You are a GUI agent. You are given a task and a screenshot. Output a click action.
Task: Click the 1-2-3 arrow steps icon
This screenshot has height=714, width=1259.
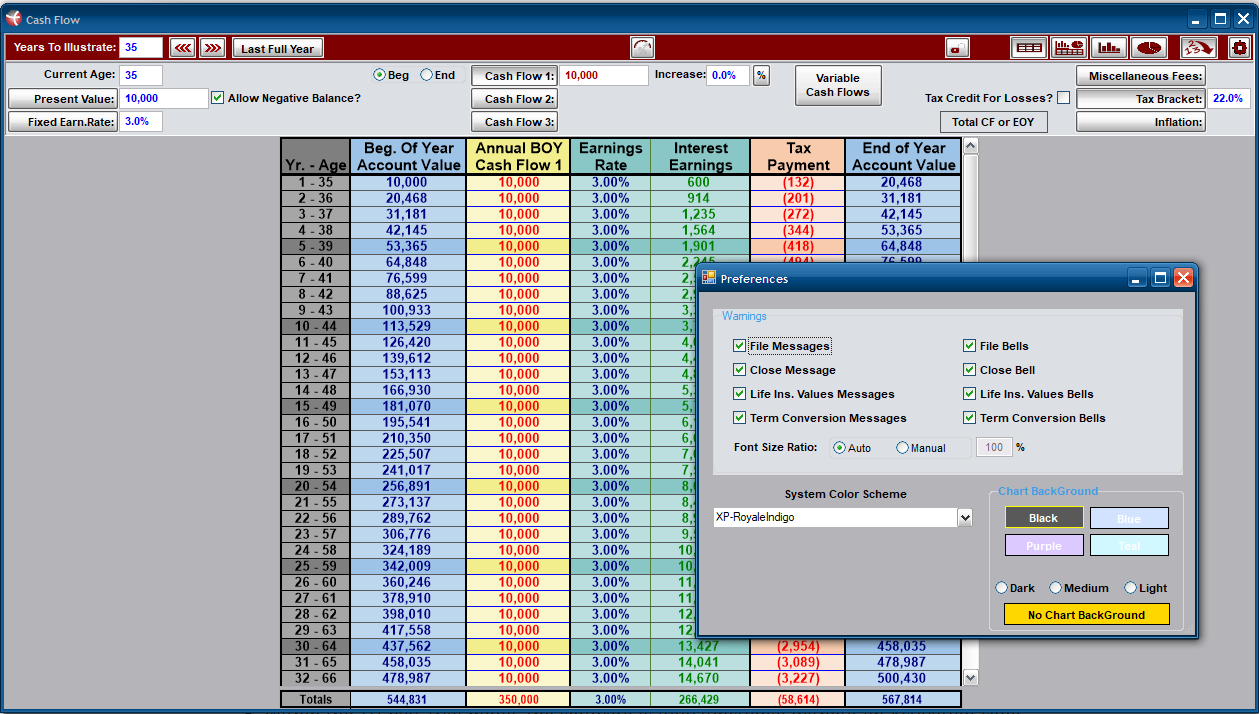pos(1198,47)
